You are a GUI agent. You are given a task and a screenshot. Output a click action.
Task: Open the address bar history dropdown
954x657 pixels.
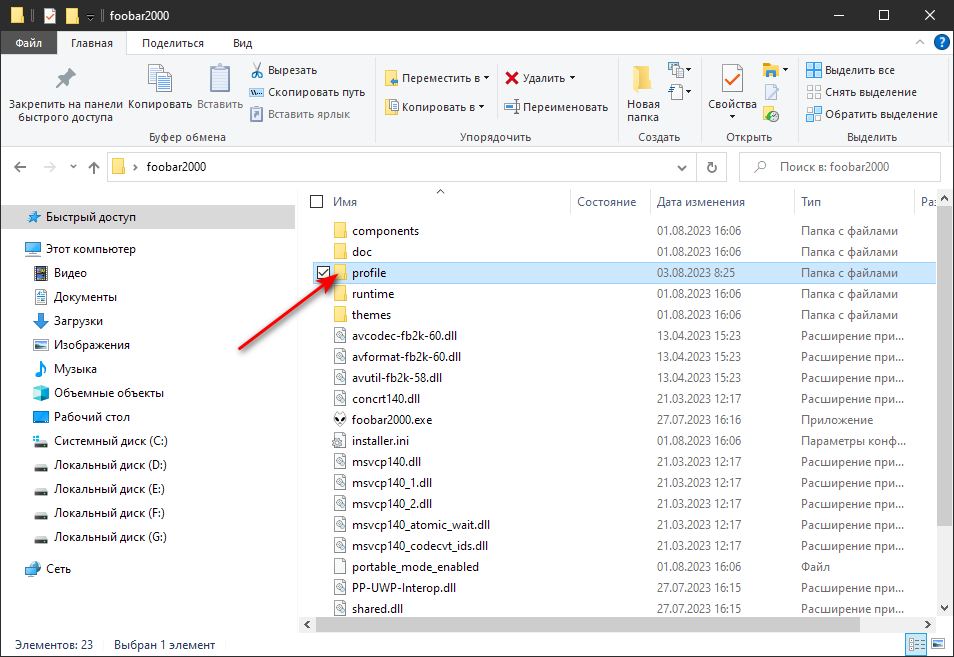[682, 167]
